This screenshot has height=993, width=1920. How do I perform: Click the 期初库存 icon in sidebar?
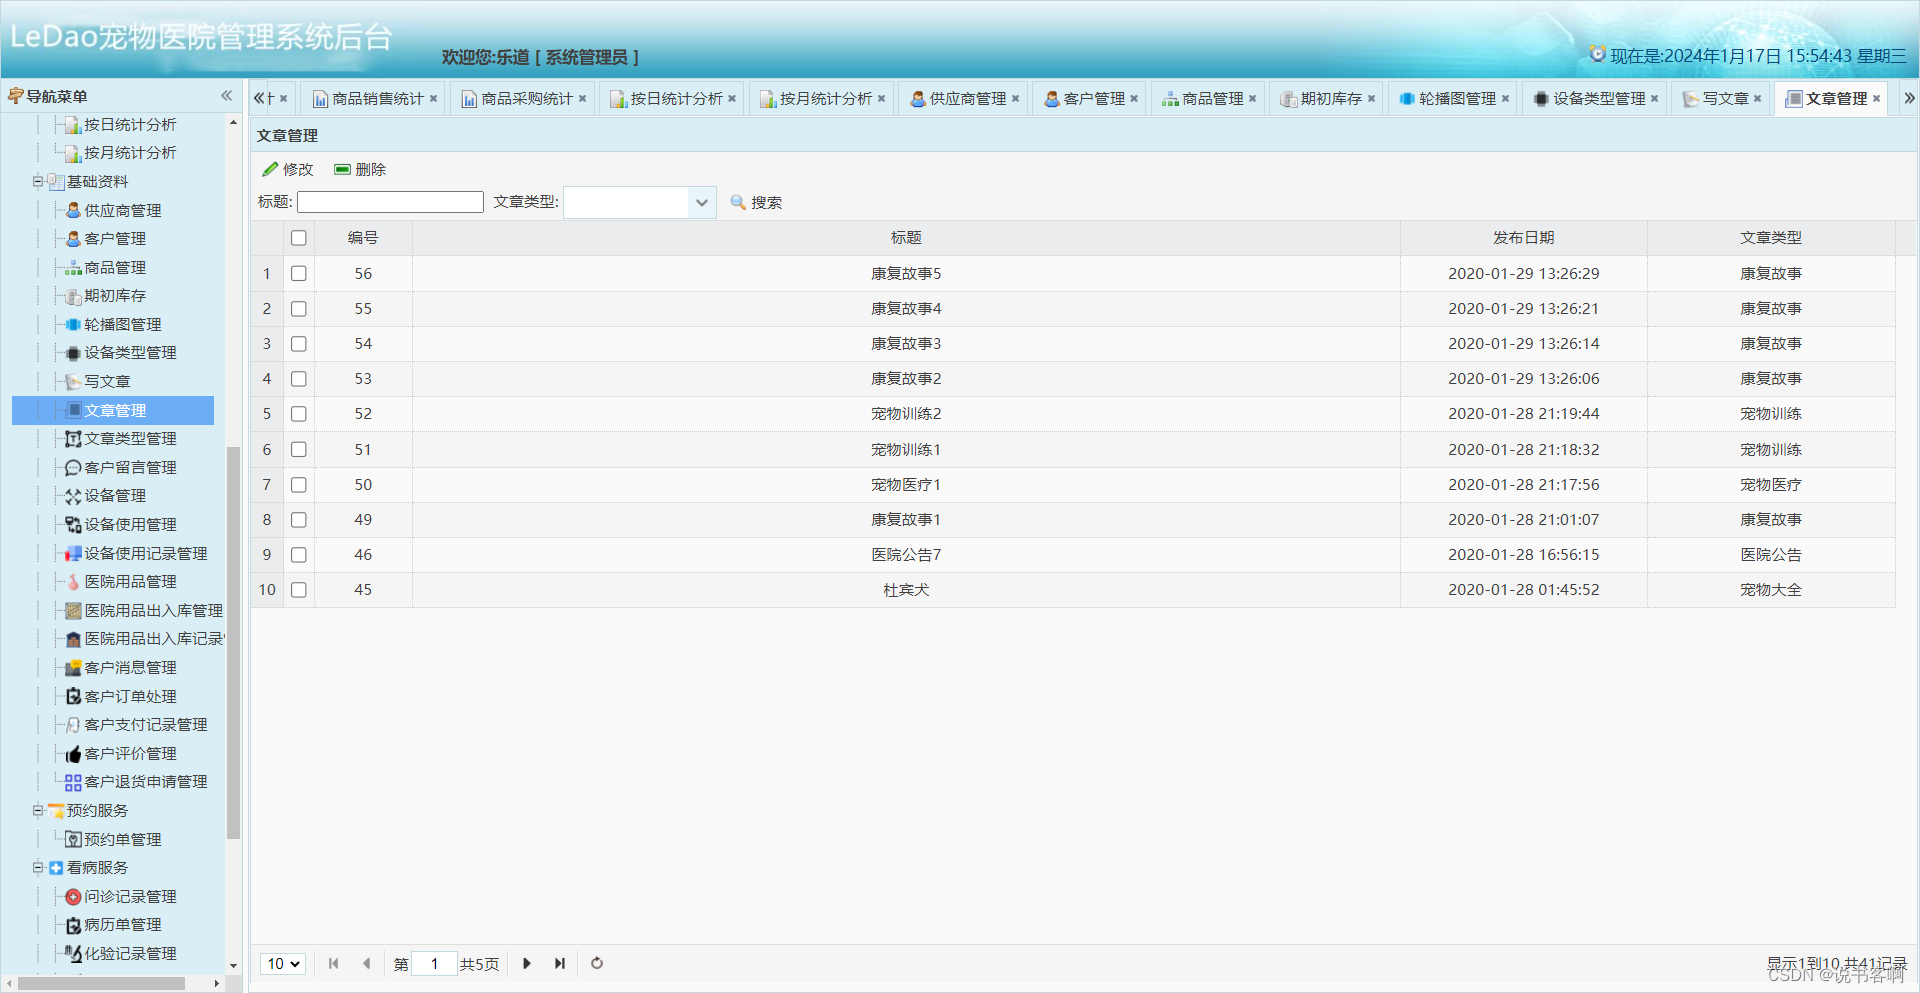click(73, 296)
